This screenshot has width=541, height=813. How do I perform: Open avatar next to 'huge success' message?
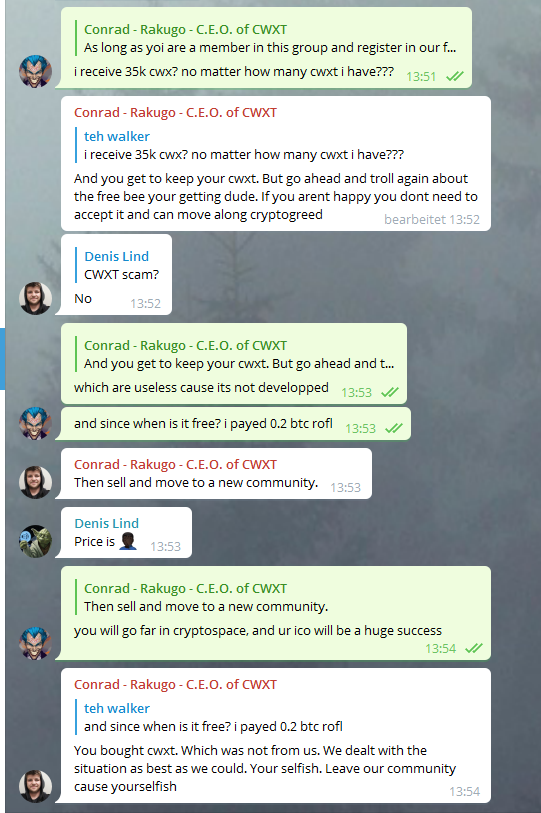tap(35, 643)
